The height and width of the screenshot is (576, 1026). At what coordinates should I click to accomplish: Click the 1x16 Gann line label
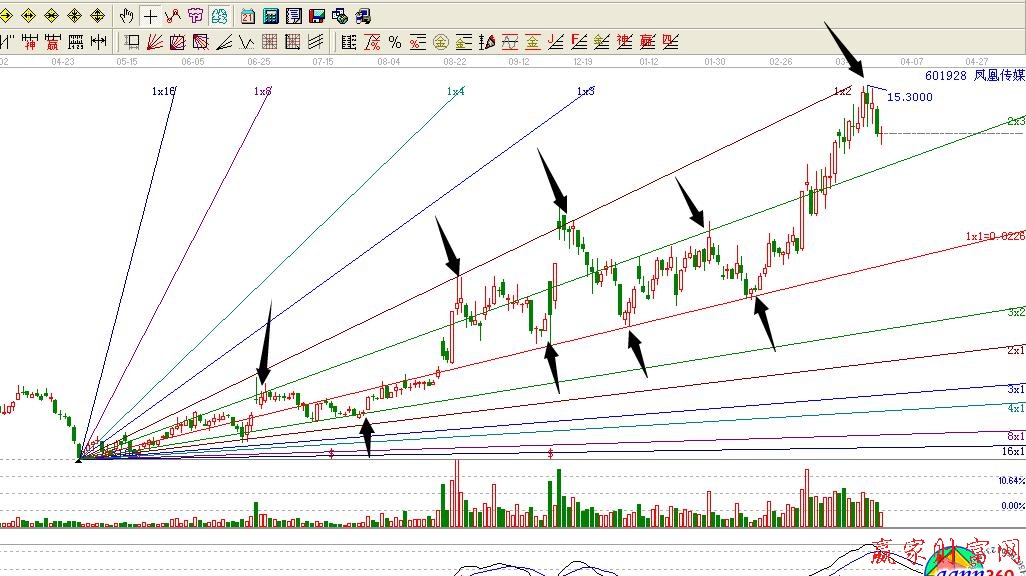[163, 91]
